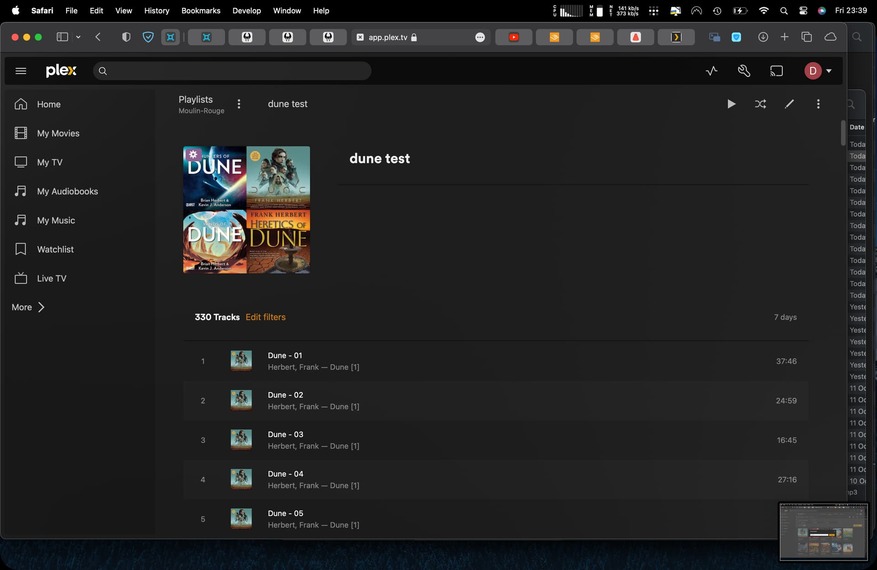Open Playlists Moulin-Rouge breadcrumb
Viewport: 877px width, 570px height.
coord(201,104)
